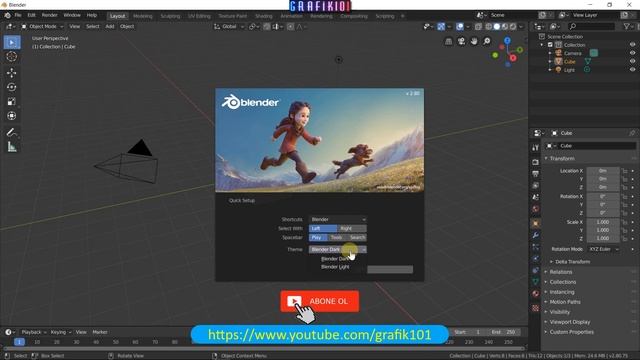The image size is (640, 360).
Task: Switch to the Shading workspace tab
Action: click(x=264, y=16)
